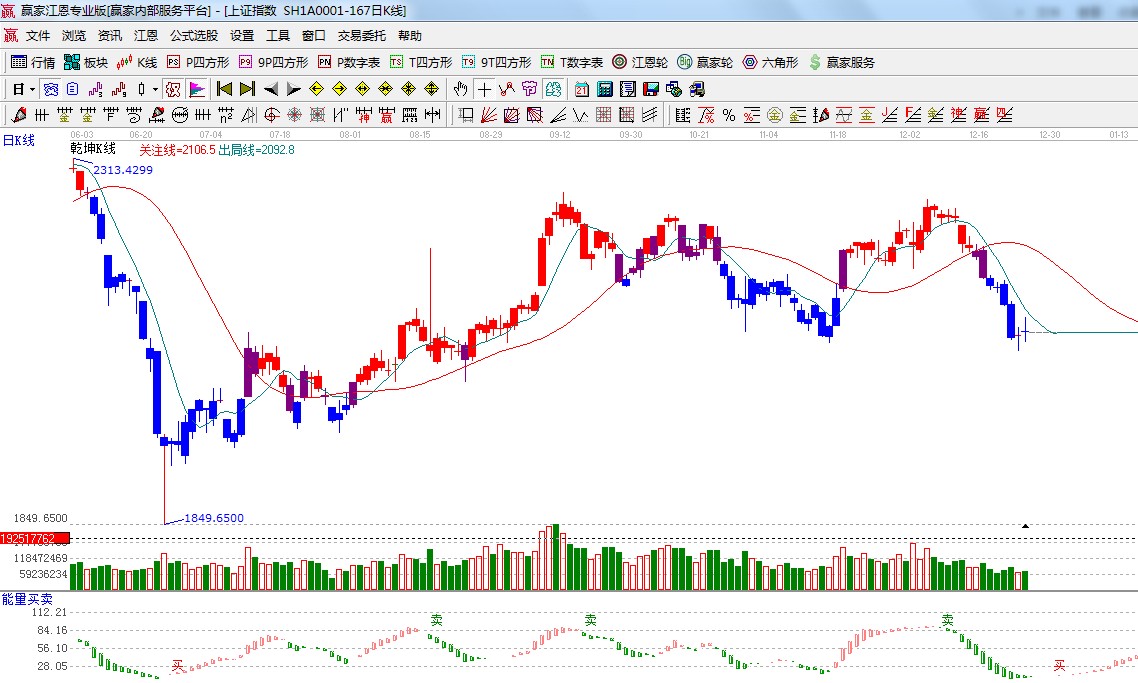Toggle the pressed colored flag chart button
Image resolution: width=1138 pixels, height=683 pixels.
pos(196,89)
